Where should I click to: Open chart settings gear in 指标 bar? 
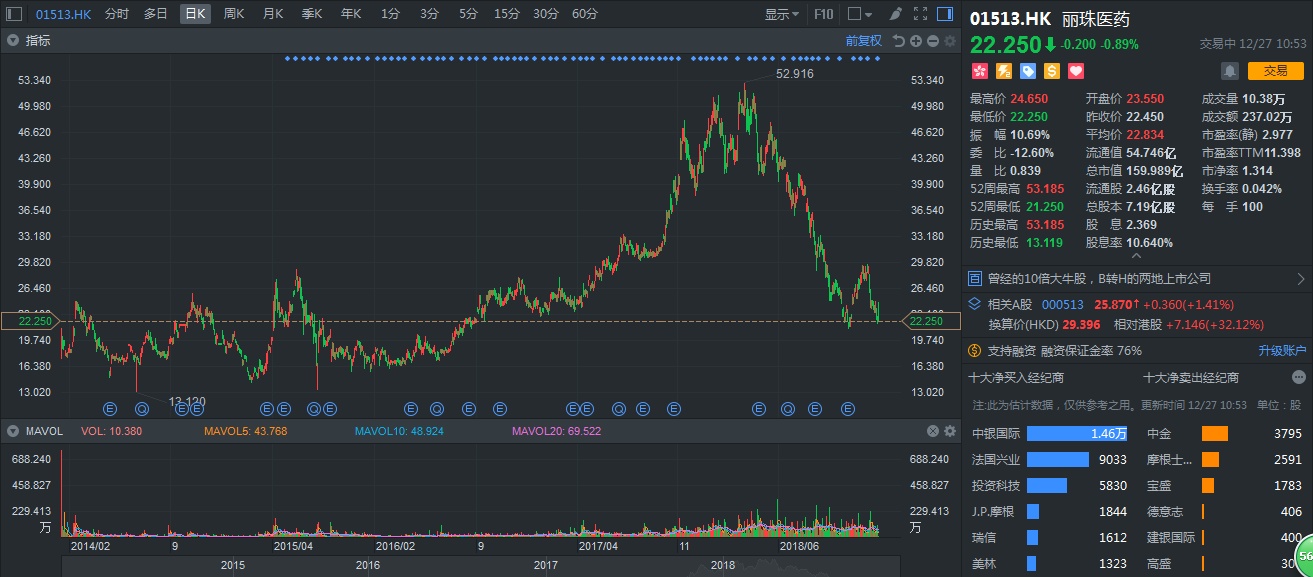[x=949, y=41]
